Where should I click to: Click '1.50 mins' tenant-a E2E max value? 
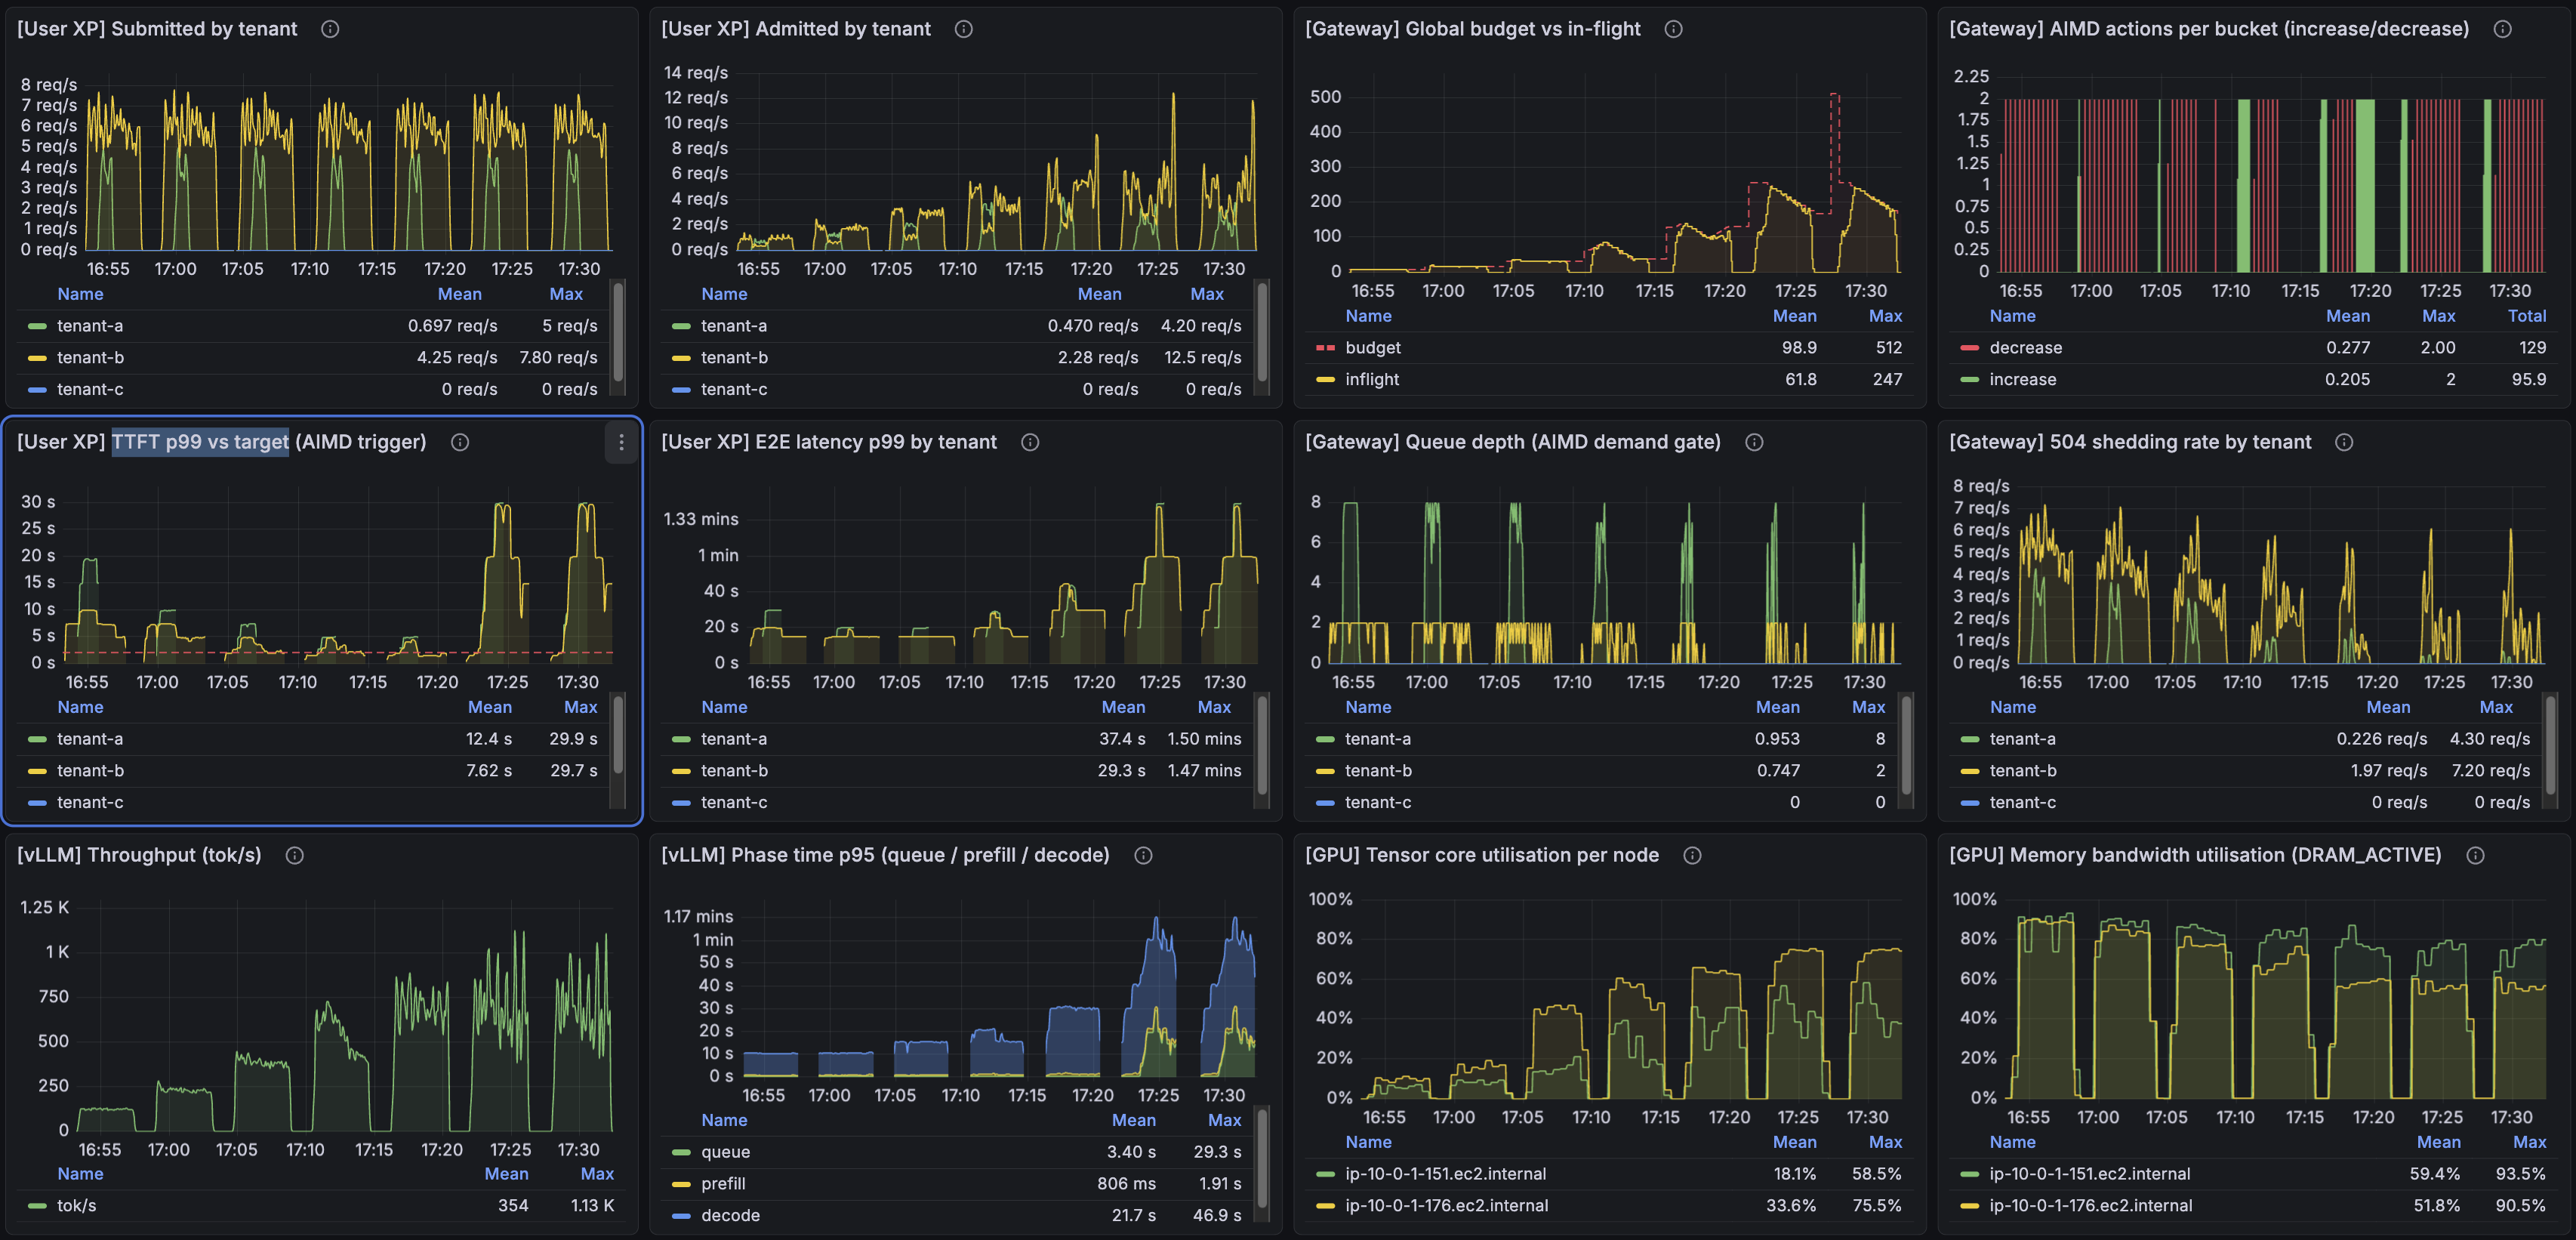(x=1204, y=739)
